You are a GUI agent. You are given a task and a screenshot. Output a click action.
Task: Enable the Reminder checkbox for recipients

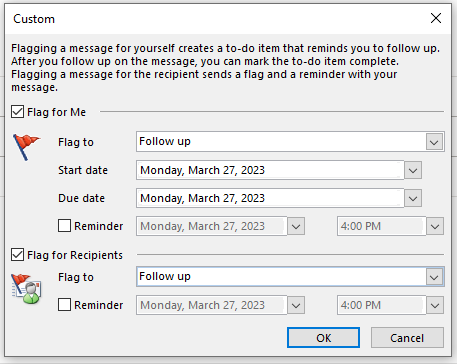pos(64,305)
